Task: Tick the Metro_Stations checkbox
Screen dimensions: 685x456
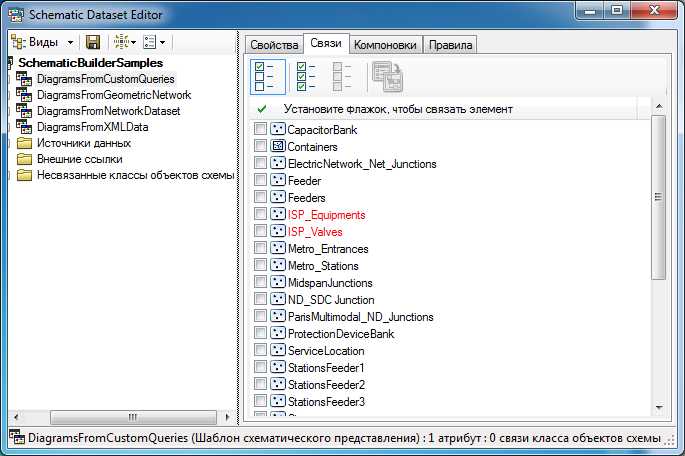Action: pos(261,266)
